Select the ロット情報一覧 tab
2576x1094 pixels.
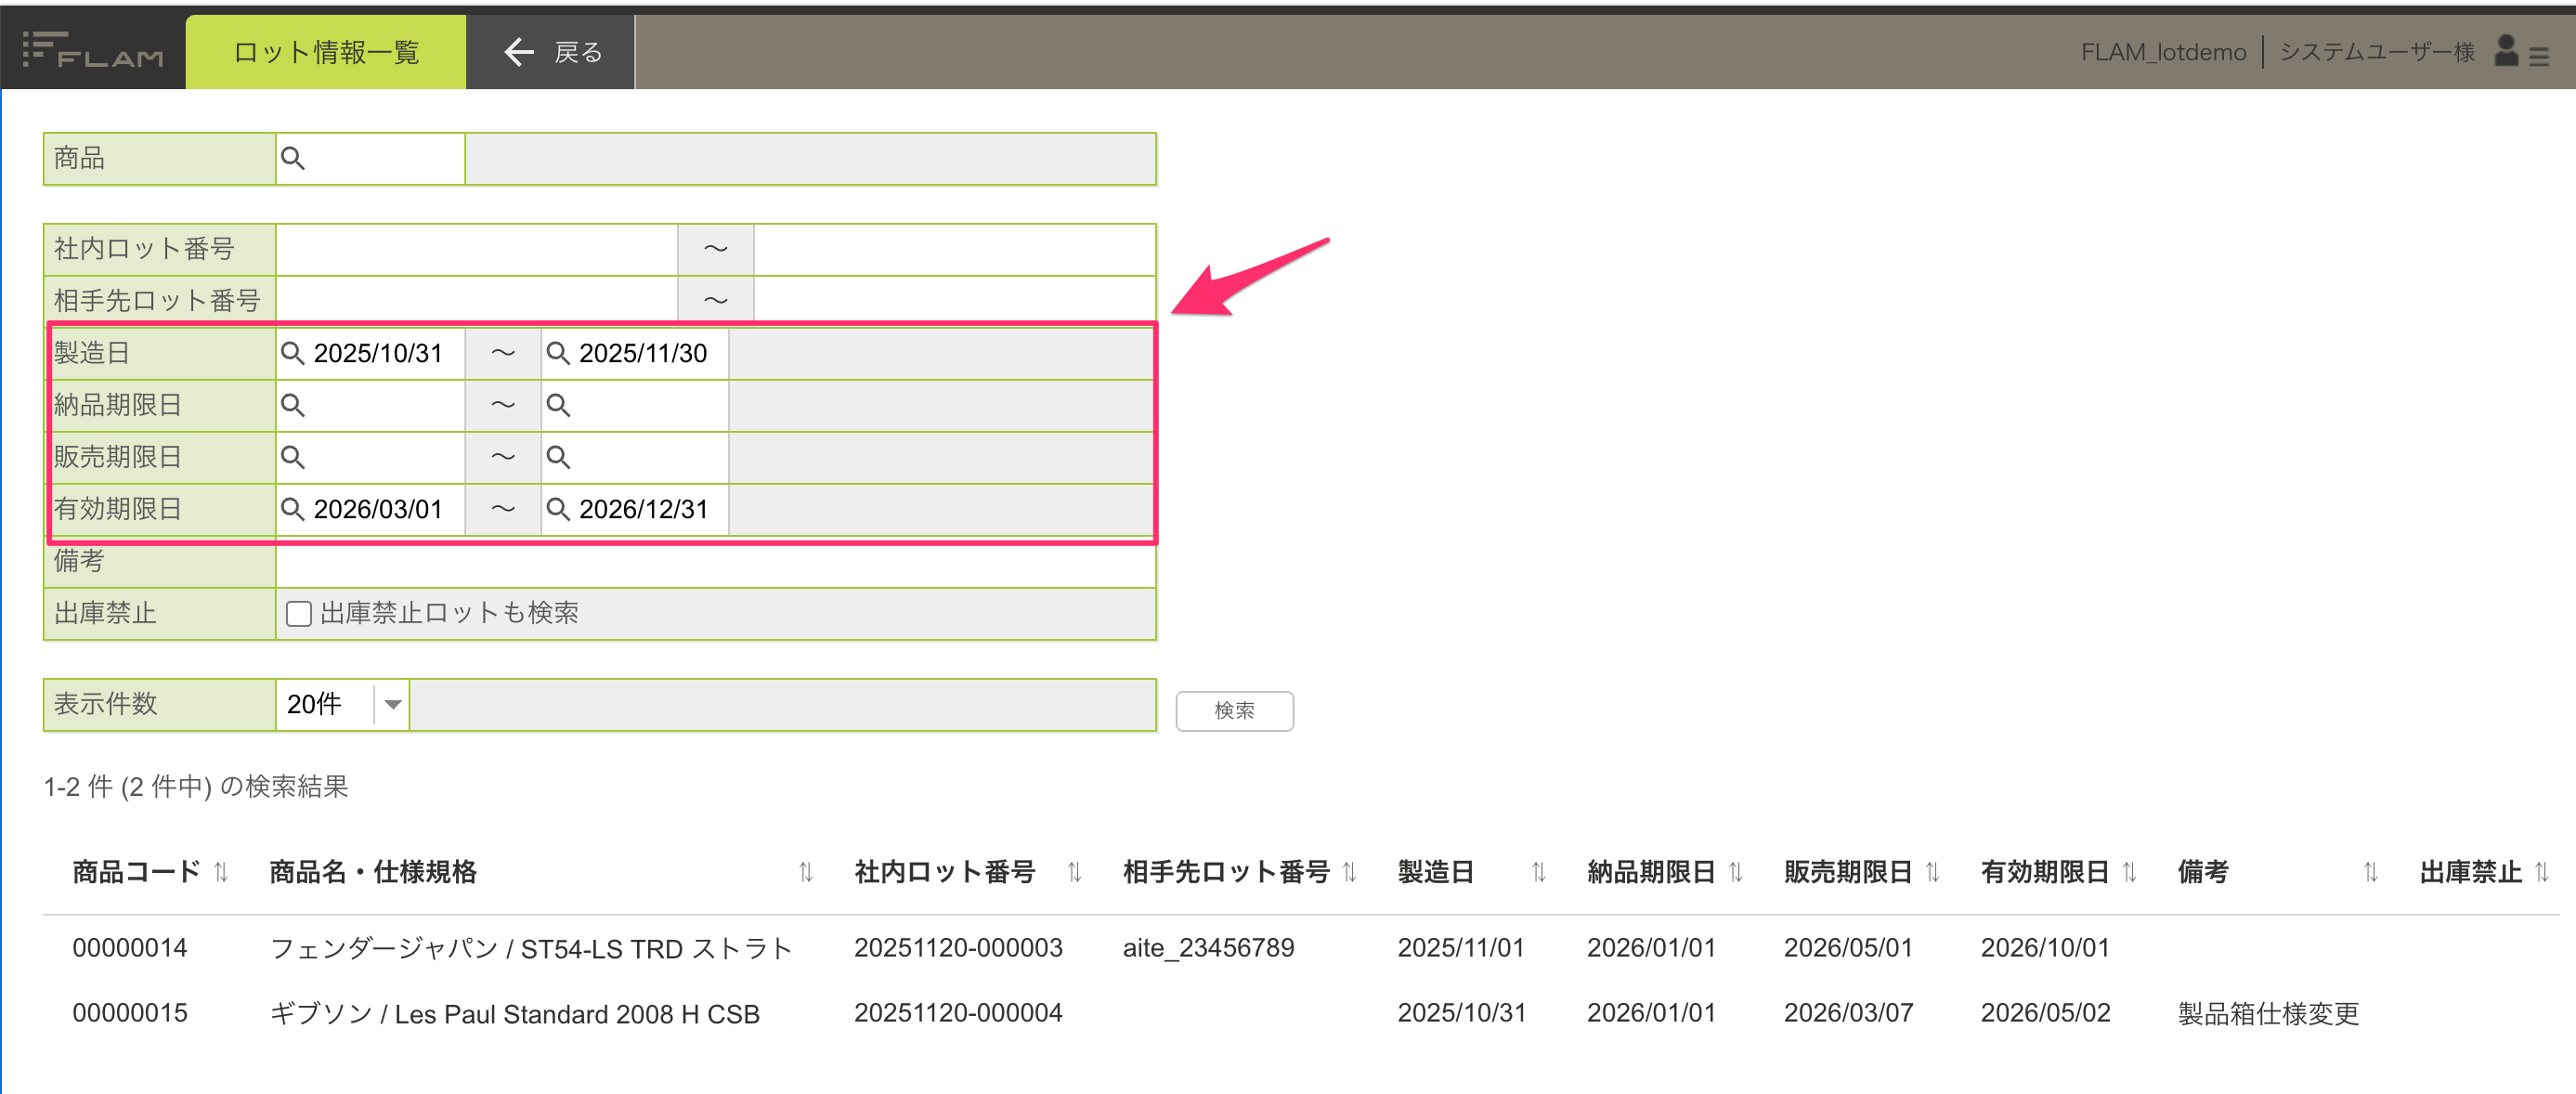[x=326, y=52]
